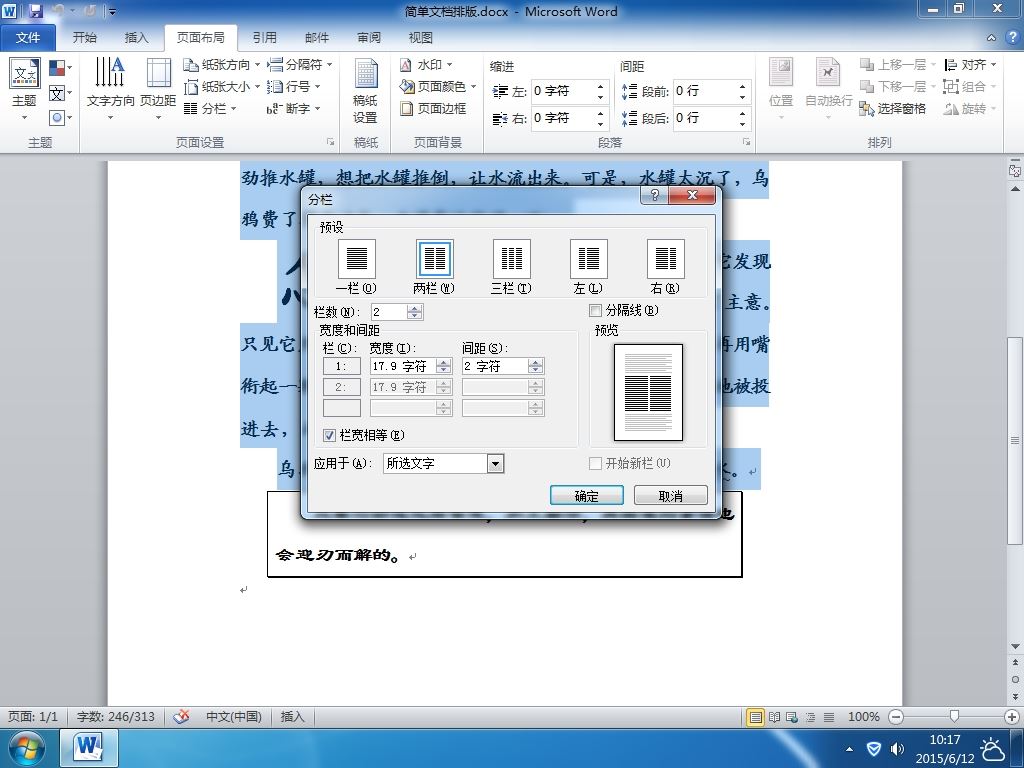Click zoom out minus button
Screen dimensions: 1024x768
coord(897,717)
